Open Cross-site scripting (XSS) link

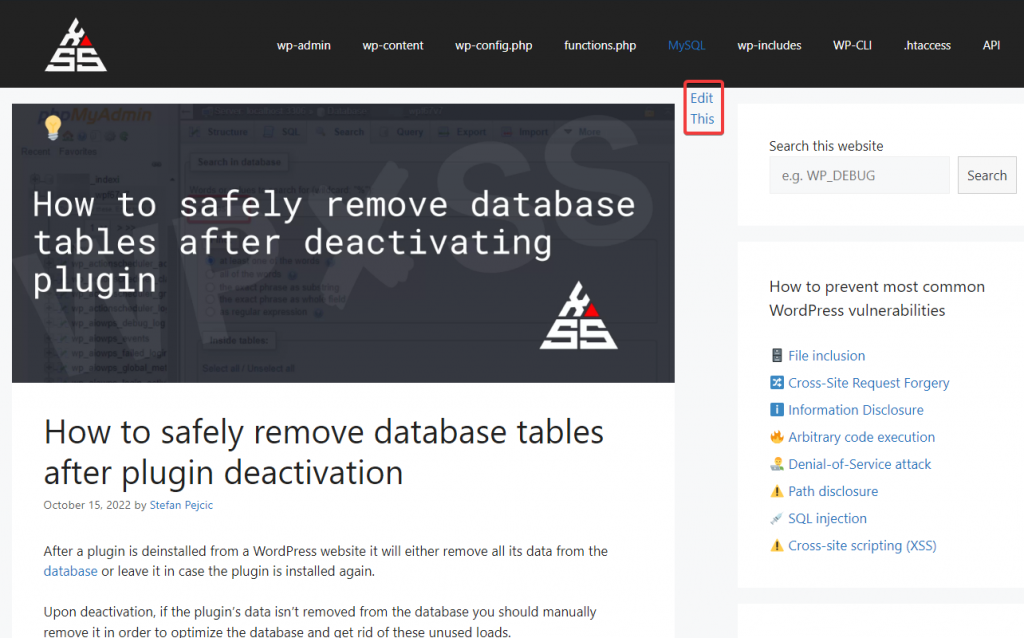click(862, 545)
